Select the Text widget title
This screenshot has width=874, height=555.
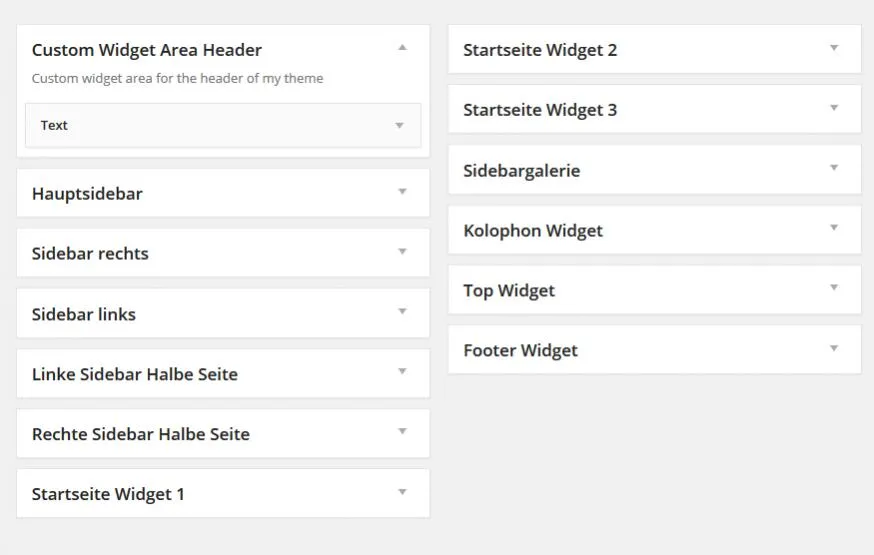click(54, 125)
